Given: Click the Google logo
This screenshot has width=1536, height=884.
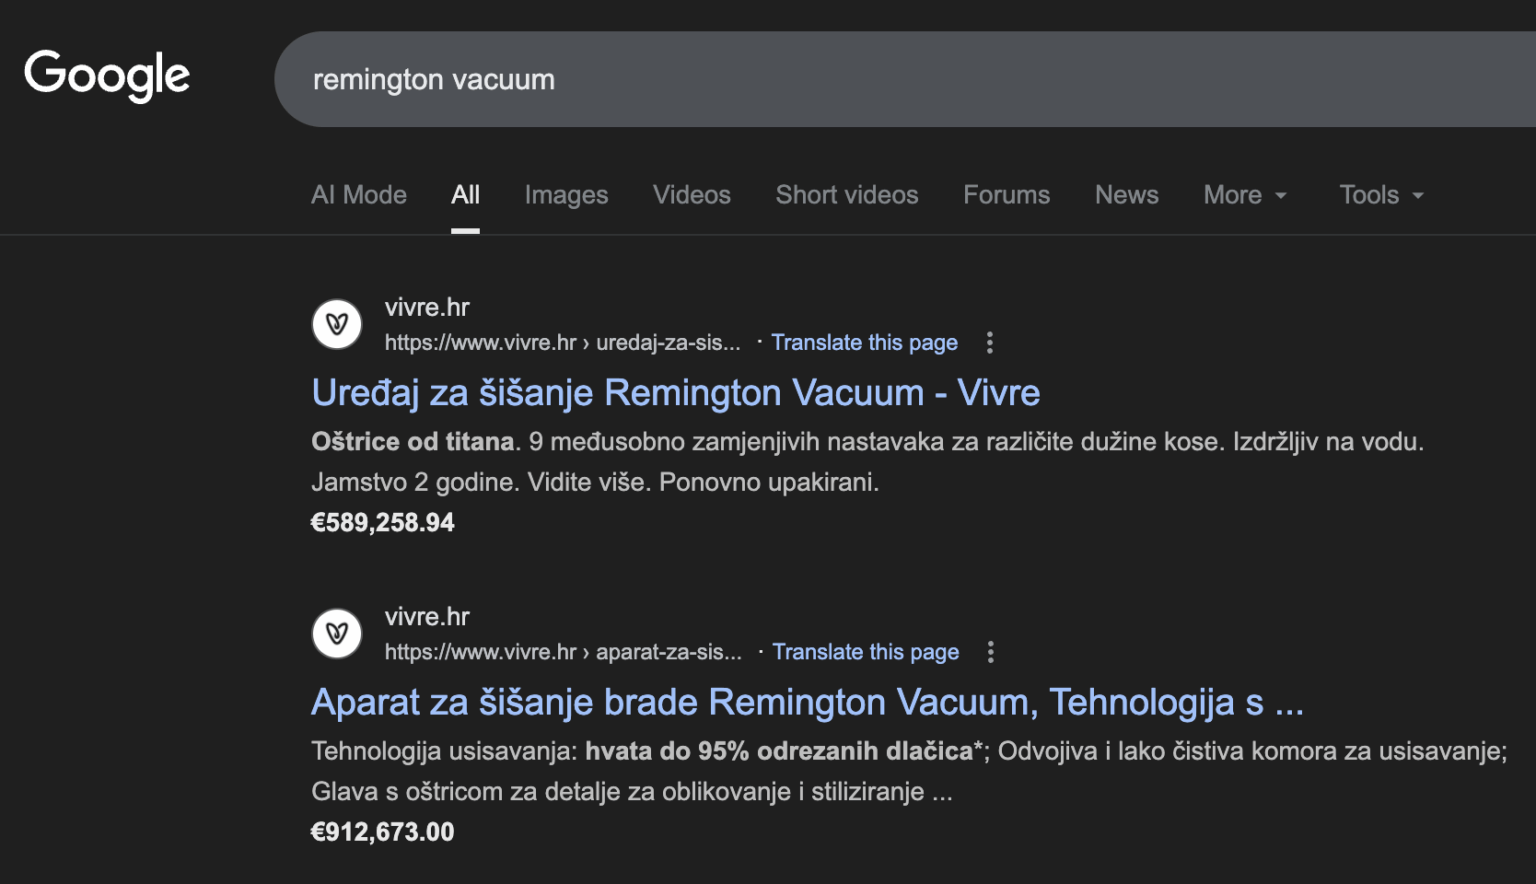Looking at the screenshot, I should (x=107, y=76).
